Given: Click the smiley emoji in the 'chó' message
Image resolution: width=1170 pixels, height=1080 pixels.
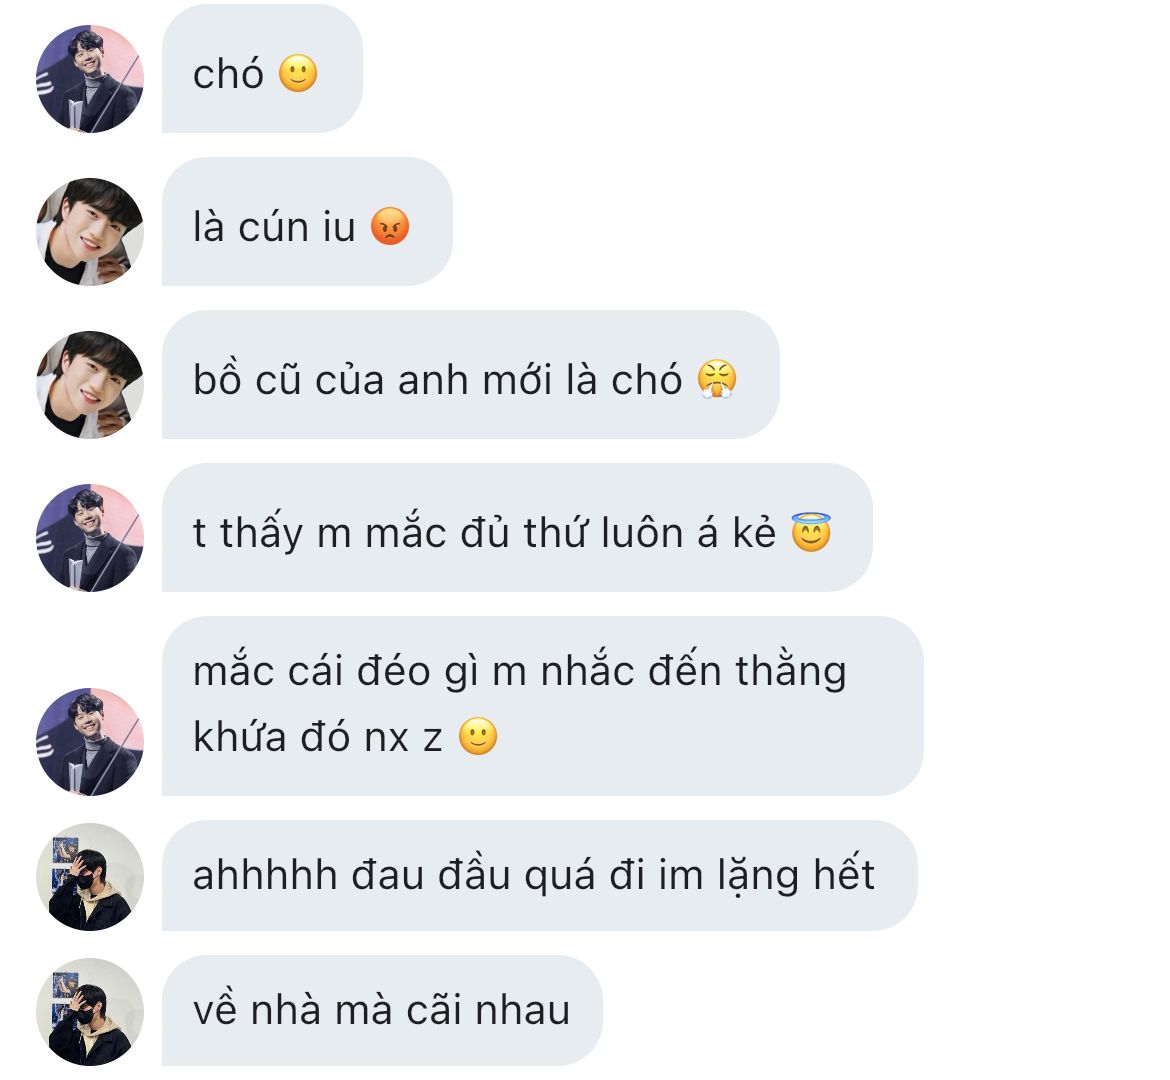Looking at the screenshot, I should tap(298, 74).
